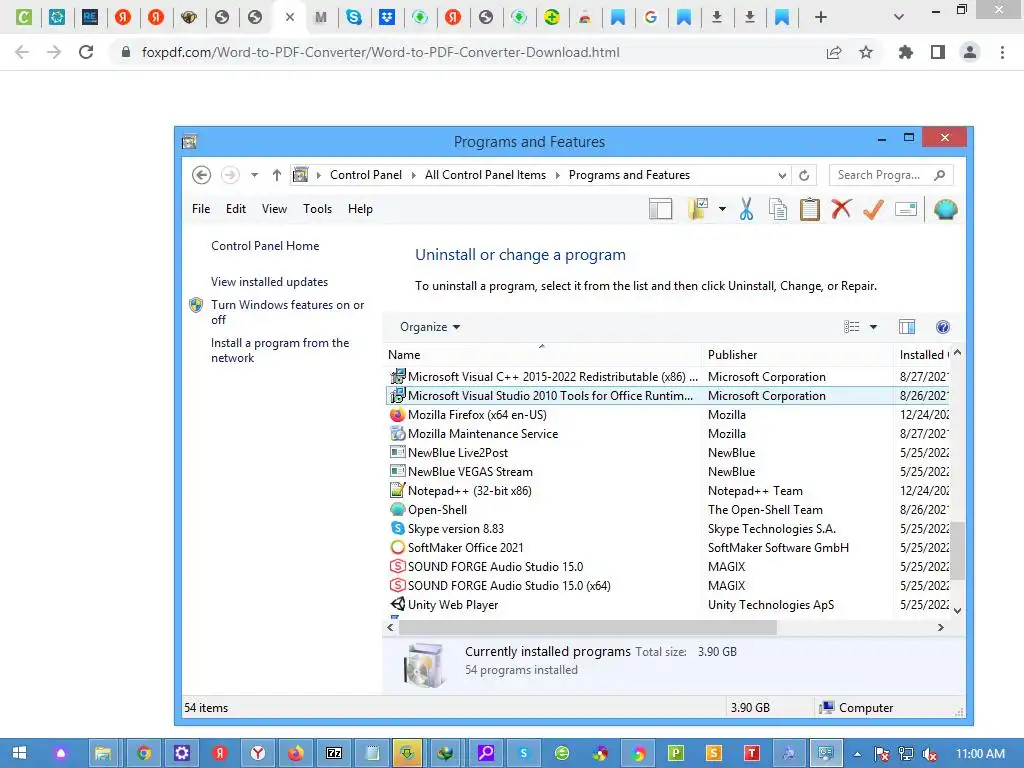The height and width of the screenshot is (768, 1024).
Task: Click the Rename toolbar icon next to checkmark
Action: tap(906, 209)
